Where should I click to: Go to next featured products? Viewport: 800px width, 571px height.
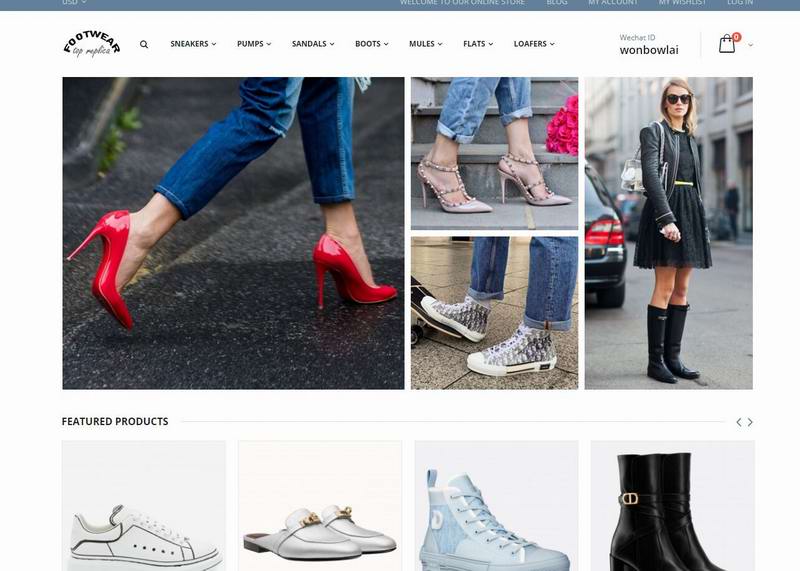750,422
